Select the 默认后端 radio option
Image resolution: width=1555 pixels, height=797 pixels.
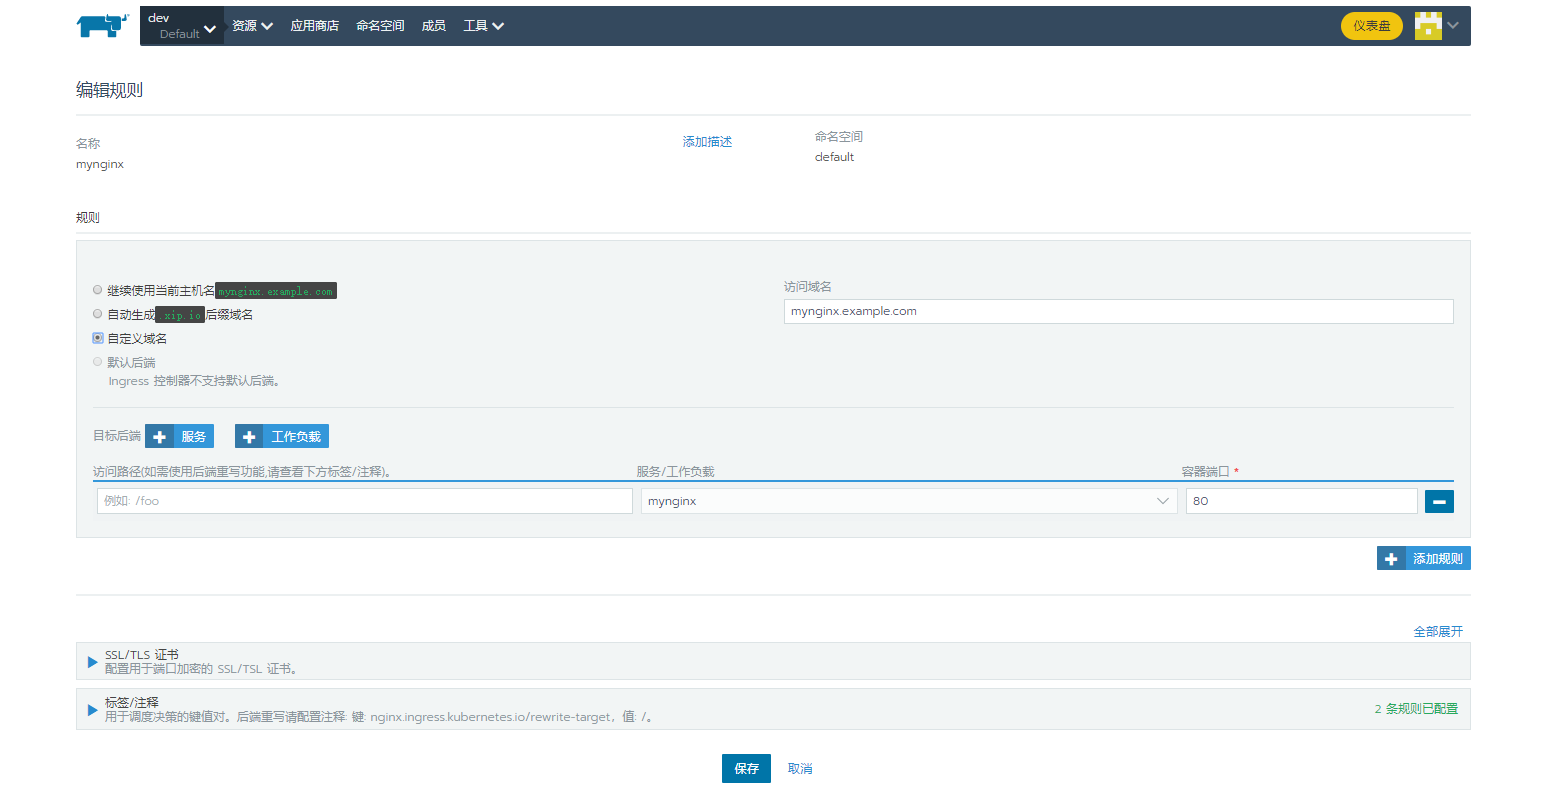click(97, 362)
